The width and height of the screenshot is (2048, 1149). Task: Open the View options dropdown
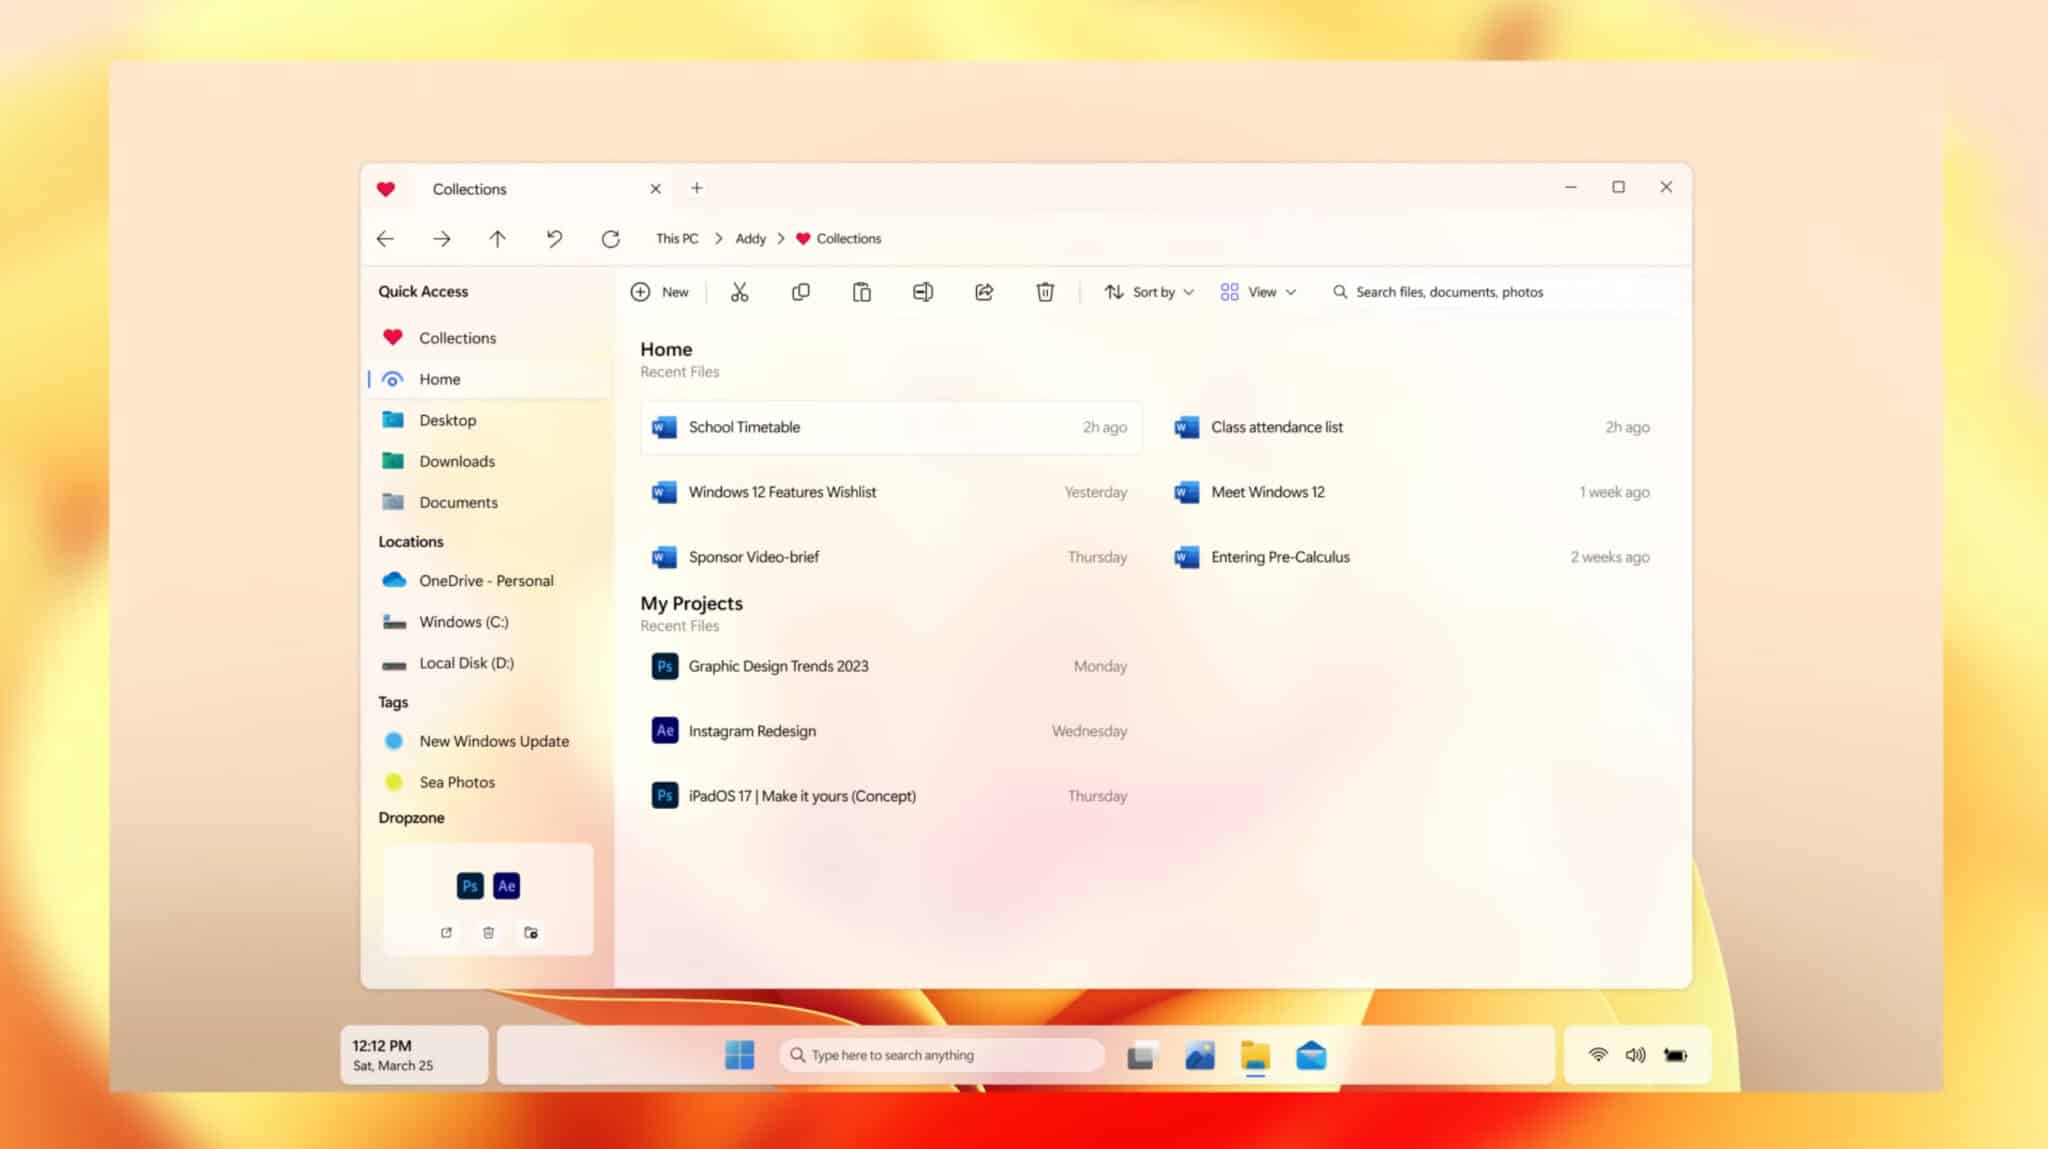click(x=1258, y=291)
